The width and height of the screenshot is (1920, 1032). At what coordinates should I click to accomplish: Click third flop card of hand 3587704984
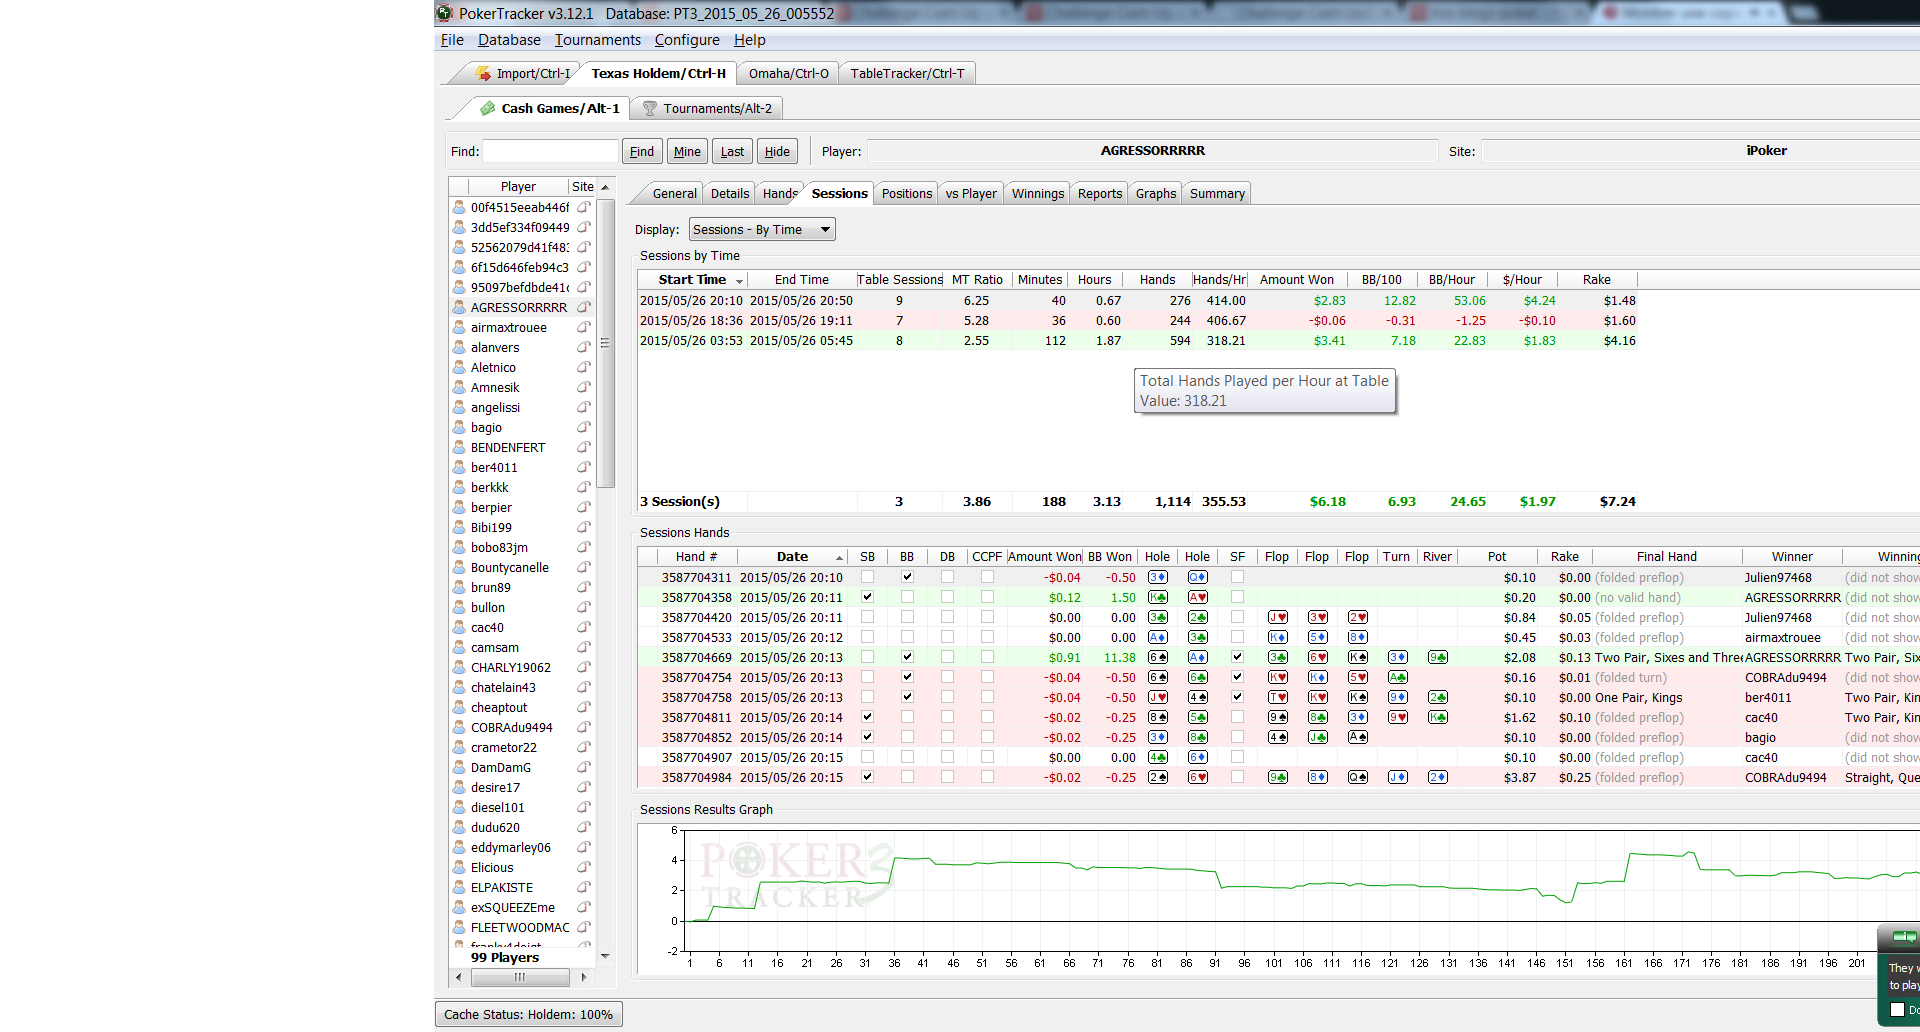pos(1358,777)
